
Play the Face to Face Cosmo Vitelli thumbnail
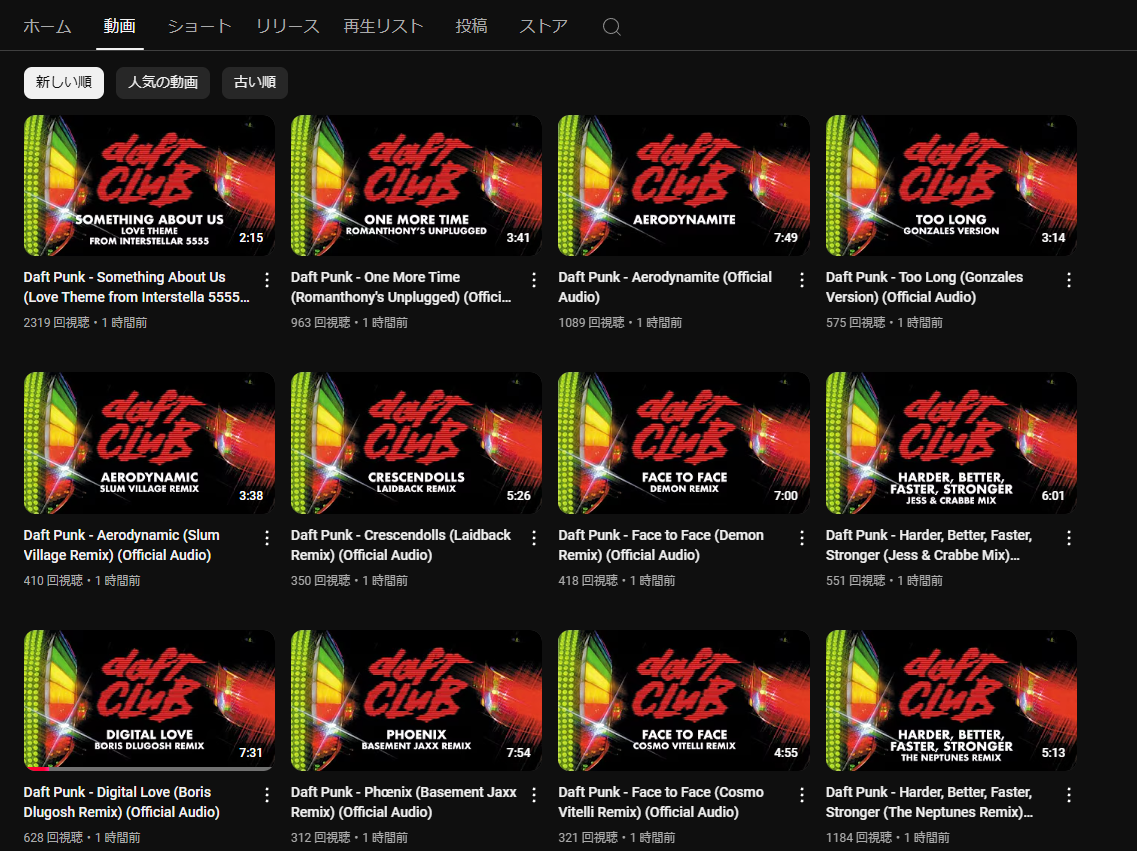pyautogui.click(x=683, y=700)
